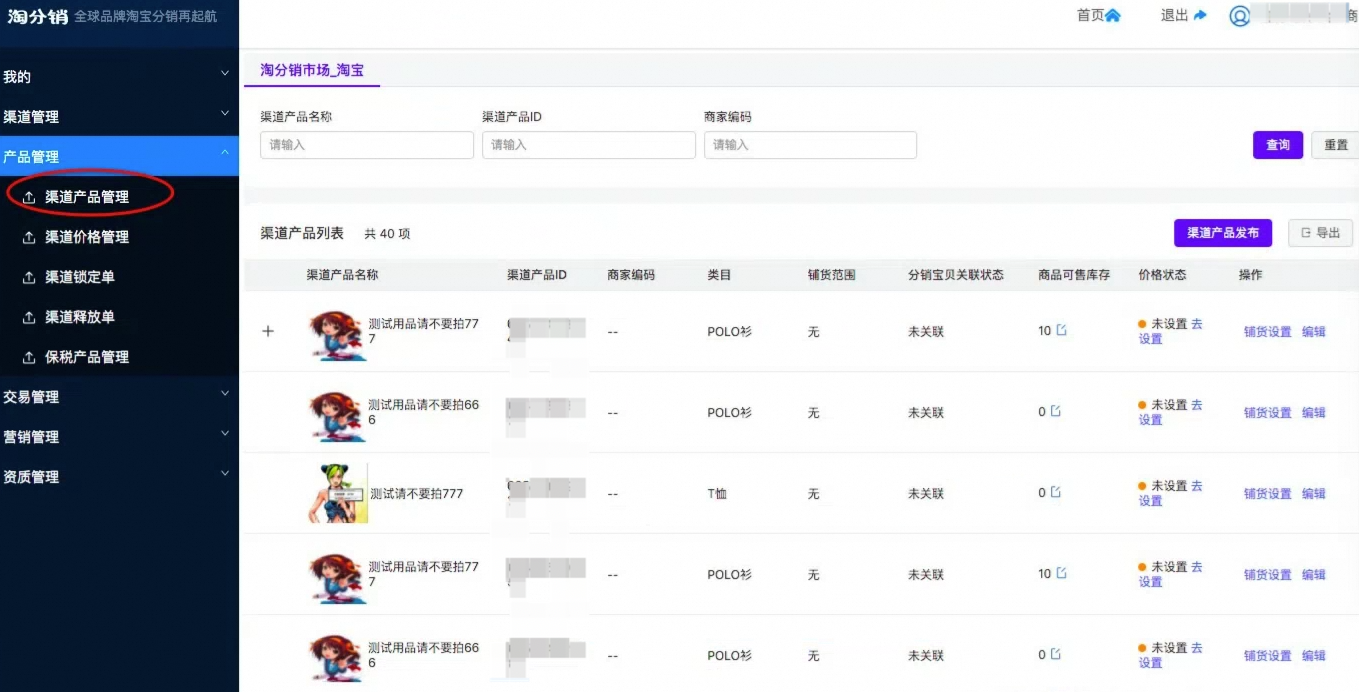Click the 渠道产品列表 heading

302,233
